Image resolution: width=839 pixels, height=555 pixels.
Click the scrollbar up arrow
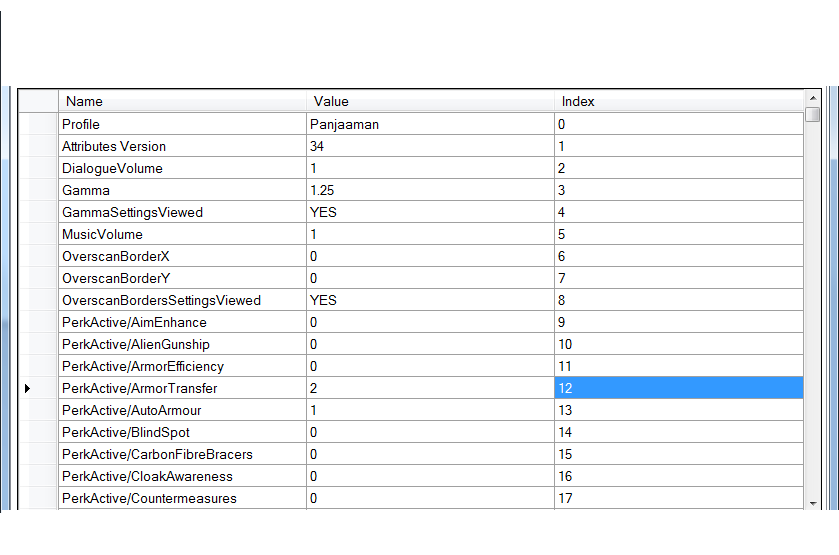(812, 99)
